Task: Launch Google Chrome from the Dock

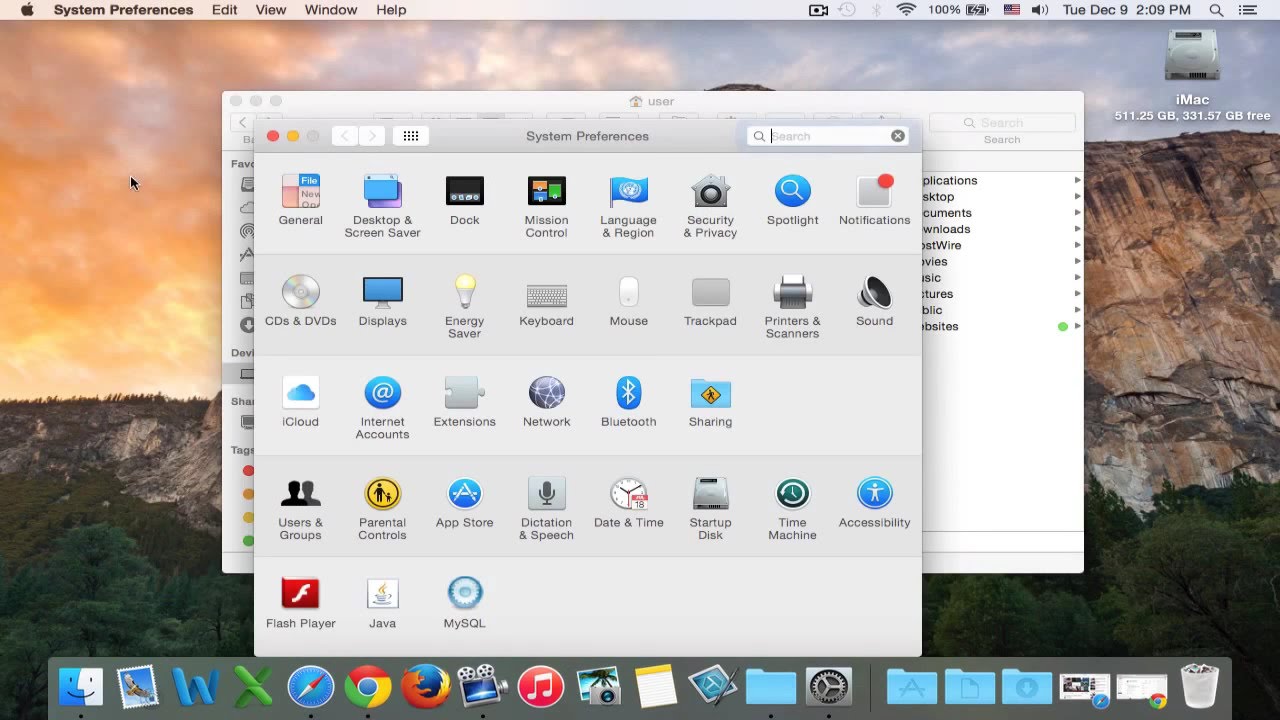Action: tap(368, 687)
